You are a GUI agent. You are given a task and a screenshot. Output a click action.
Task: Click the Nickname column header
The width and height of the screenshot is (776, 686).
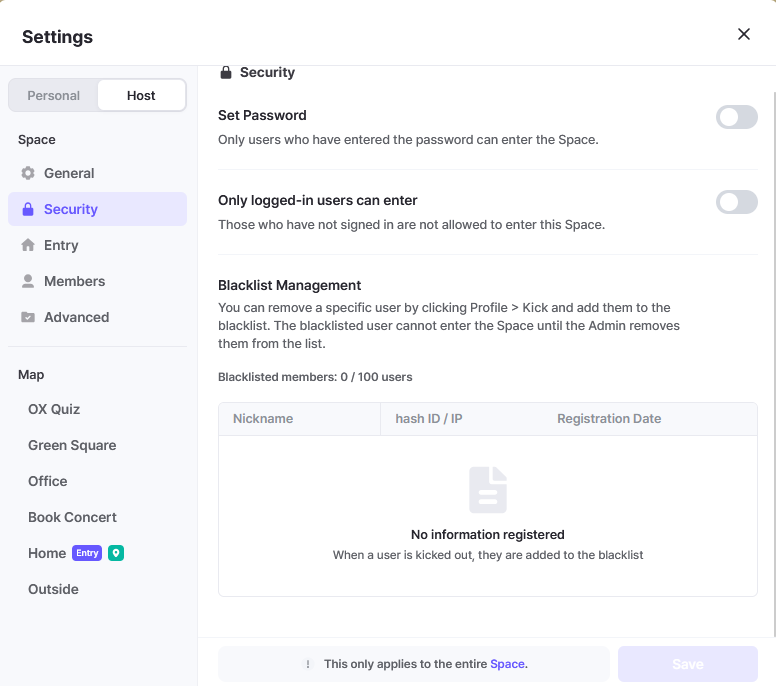[263, 419]
